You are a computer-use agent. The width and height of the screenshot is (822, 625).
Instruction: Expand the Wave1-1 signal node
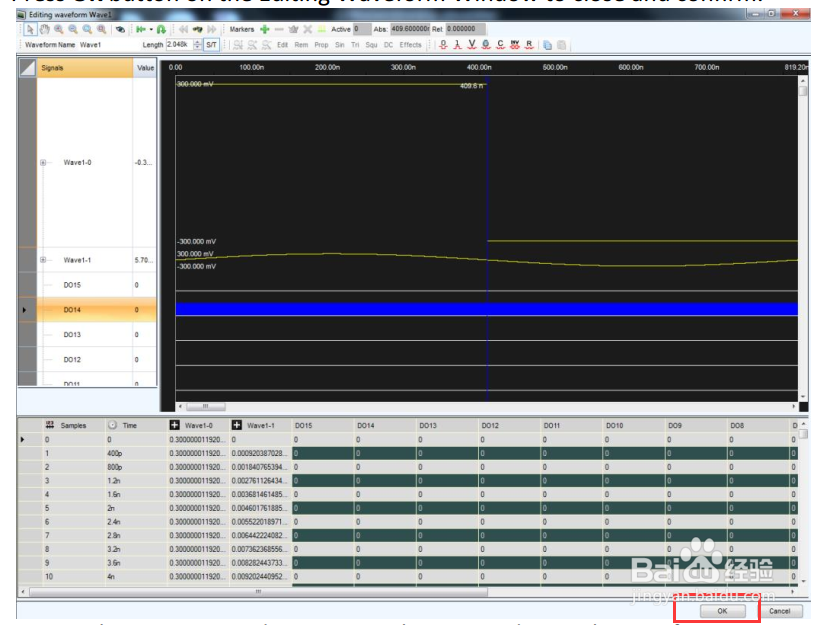coord(43,260)
